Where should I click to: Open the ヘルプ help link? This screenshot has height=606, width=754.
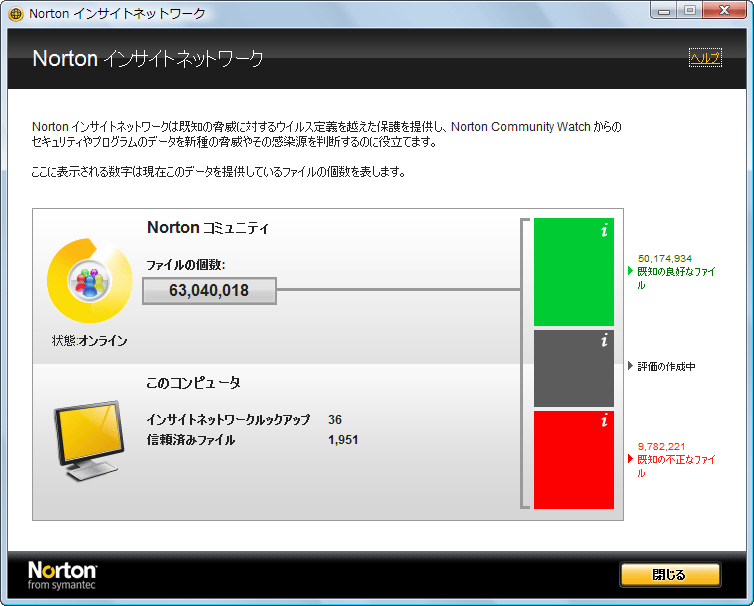pos(705,58)
